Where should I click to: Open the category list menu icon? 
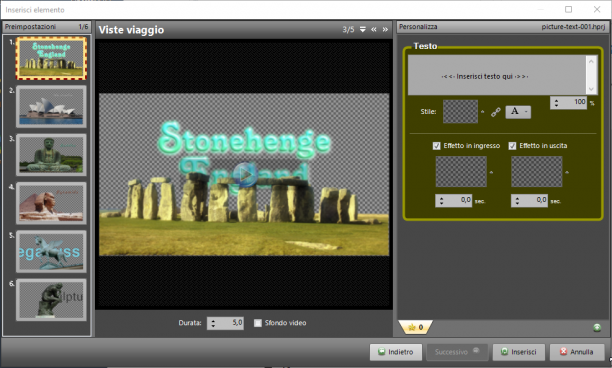point(363,29)
